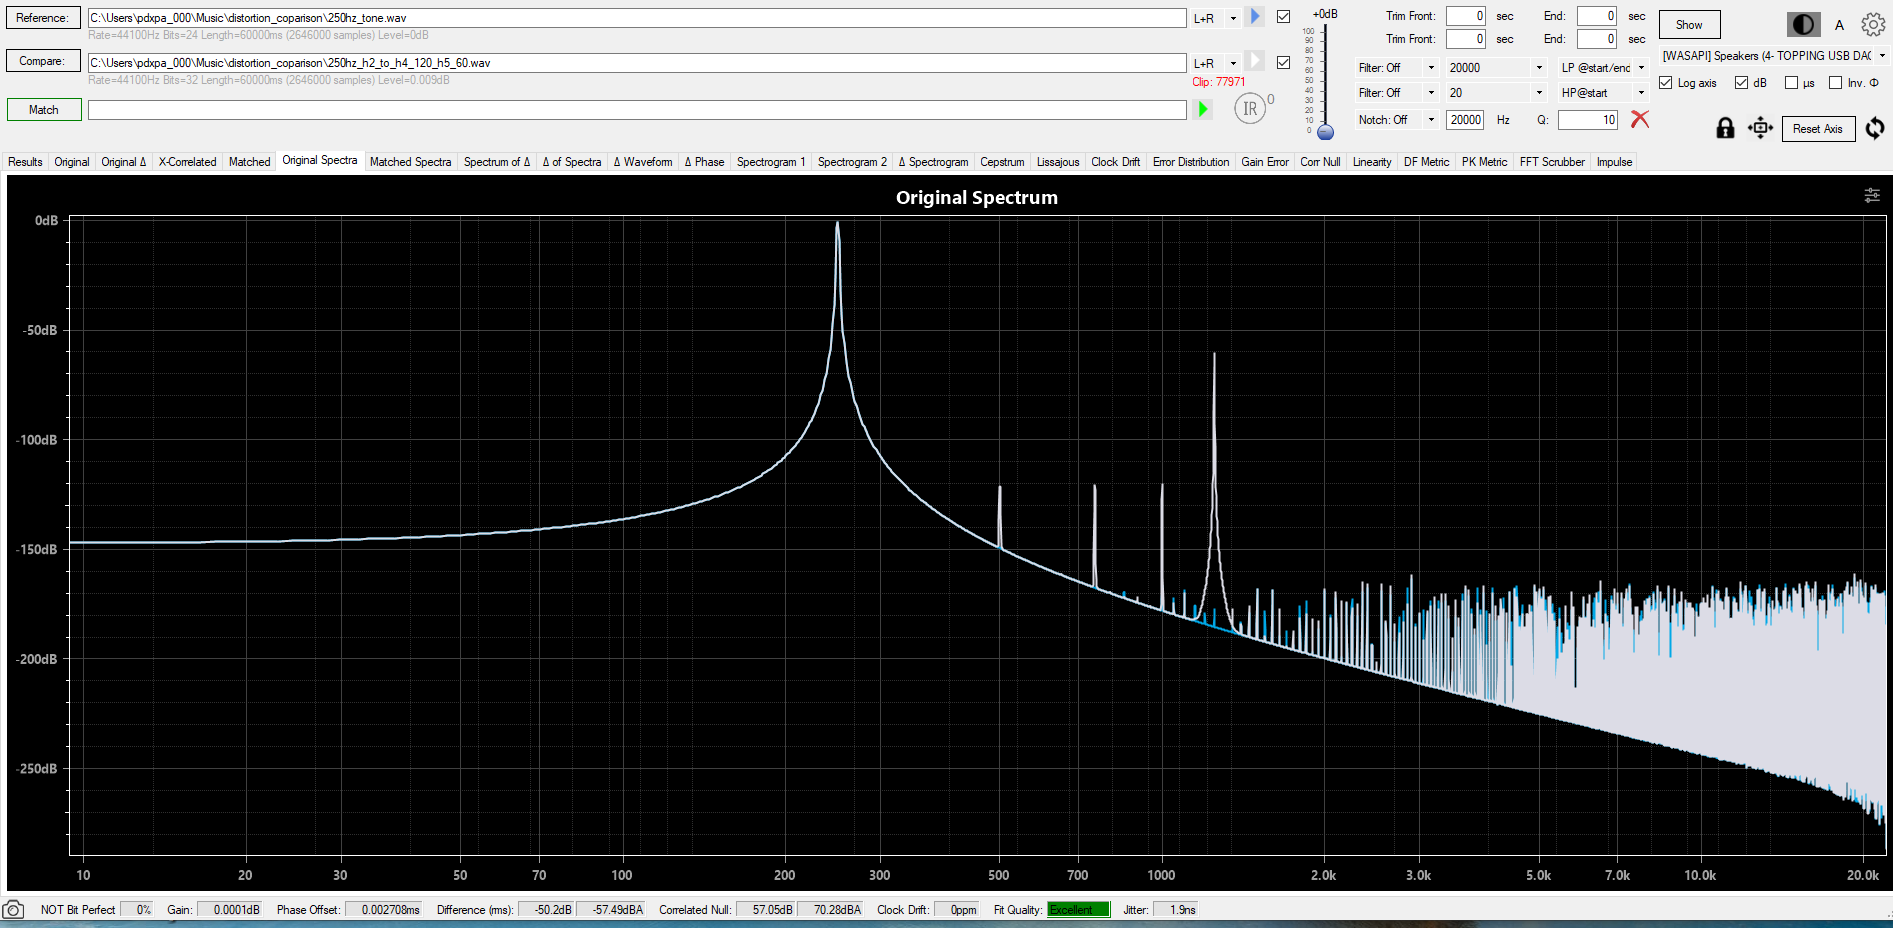Open the IR impulse response icon
1893x928 pixels.
(1251, 108)
